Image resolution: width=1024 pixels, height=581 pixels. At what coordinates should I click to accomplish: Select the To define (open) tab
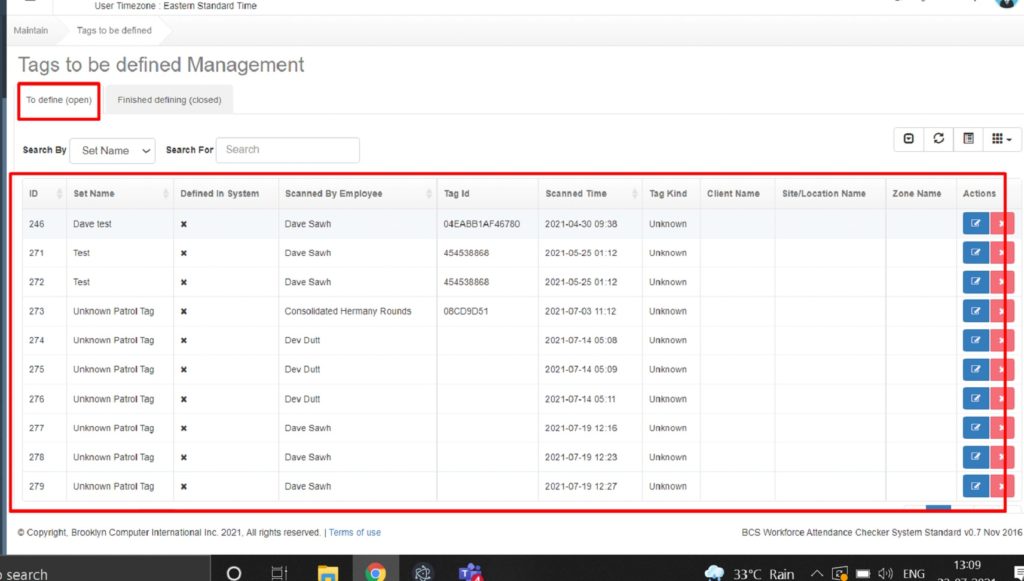click(59, 100)
